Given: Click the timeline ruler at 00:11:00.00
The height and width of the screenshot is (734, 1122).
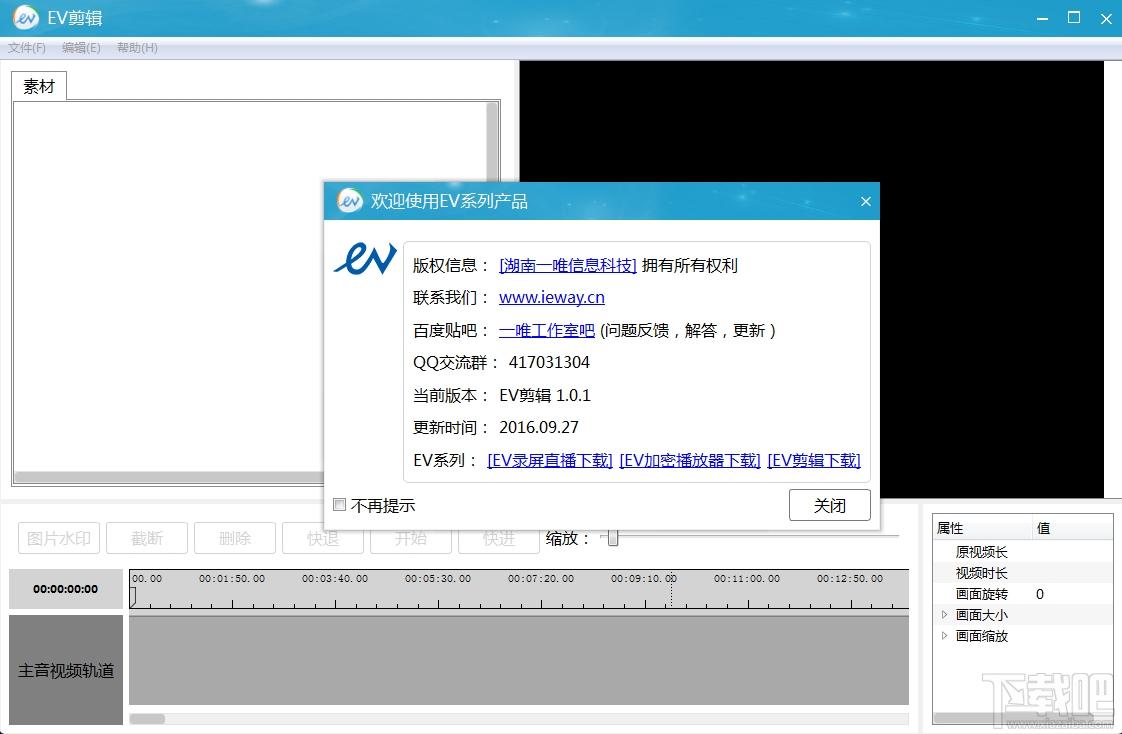Looking at the screenshot, I should (x=747, y=579).
